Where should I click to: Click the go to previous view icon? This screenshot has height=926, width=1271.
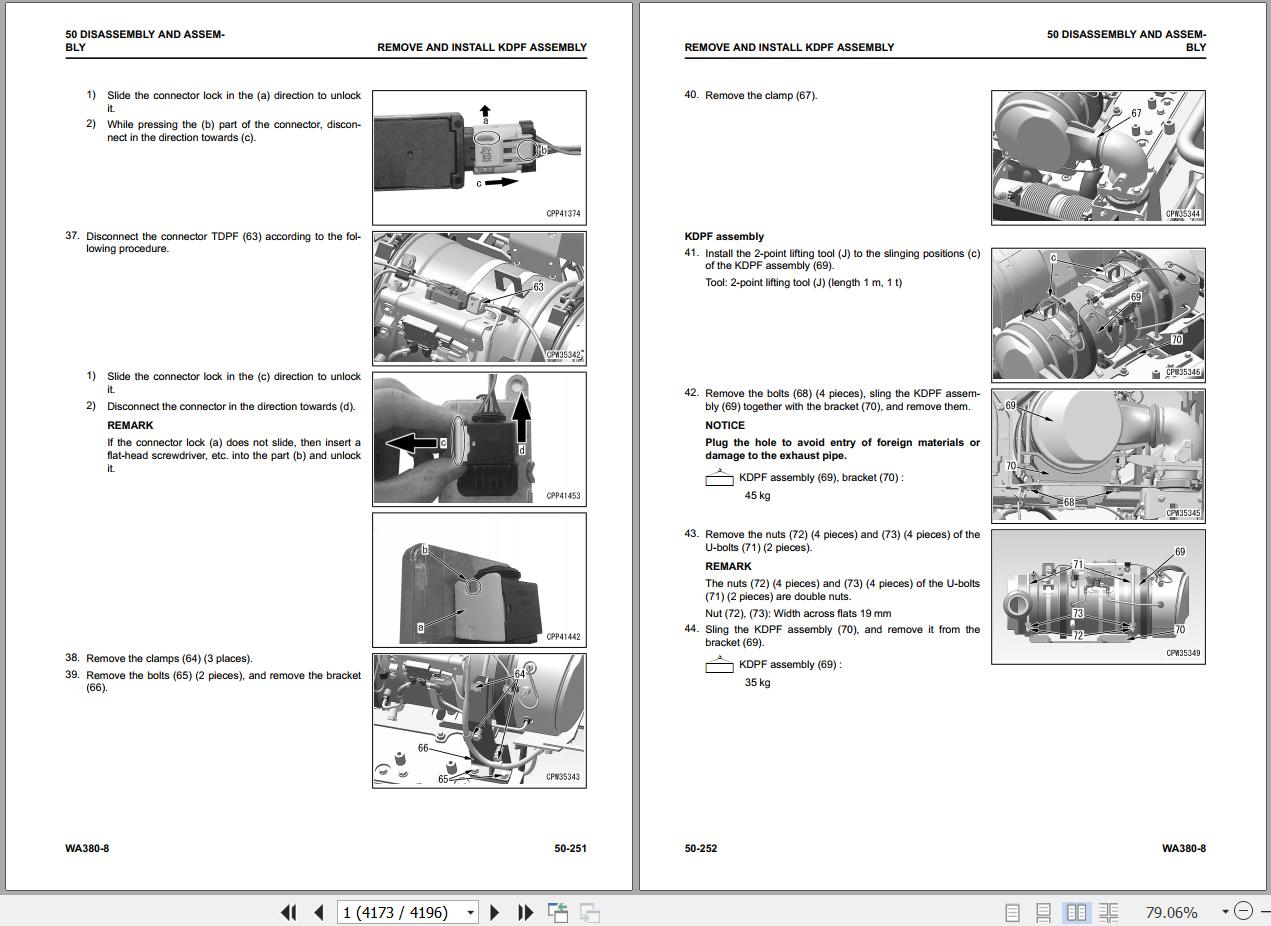click(x=558, y=912)
